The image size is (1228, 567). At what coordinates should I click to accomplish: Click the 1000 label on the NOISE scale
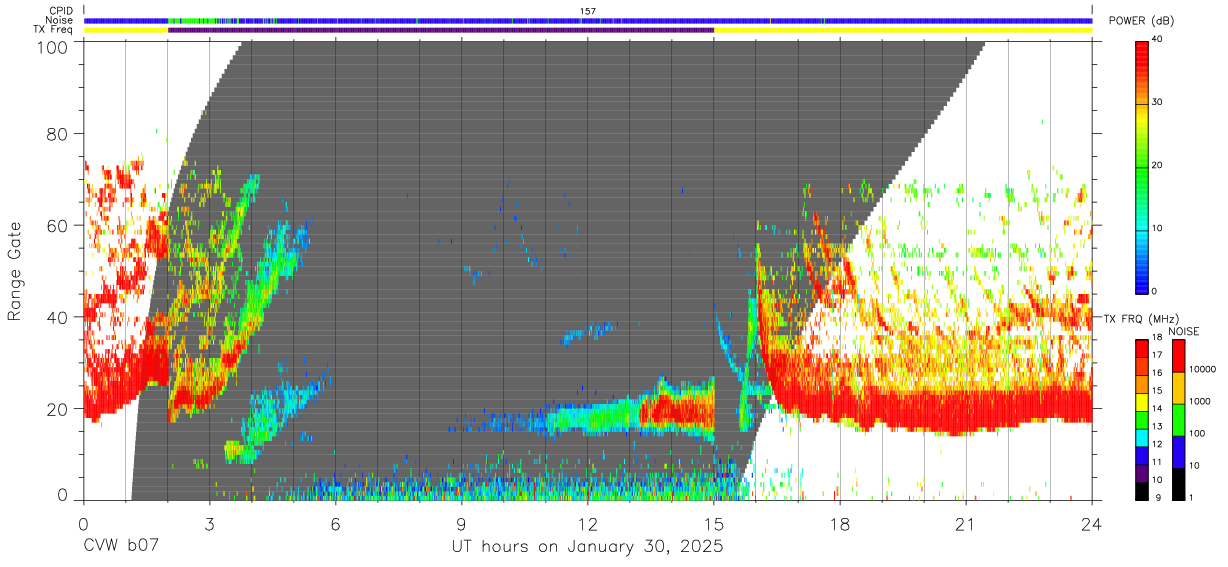coord(1201,401)
